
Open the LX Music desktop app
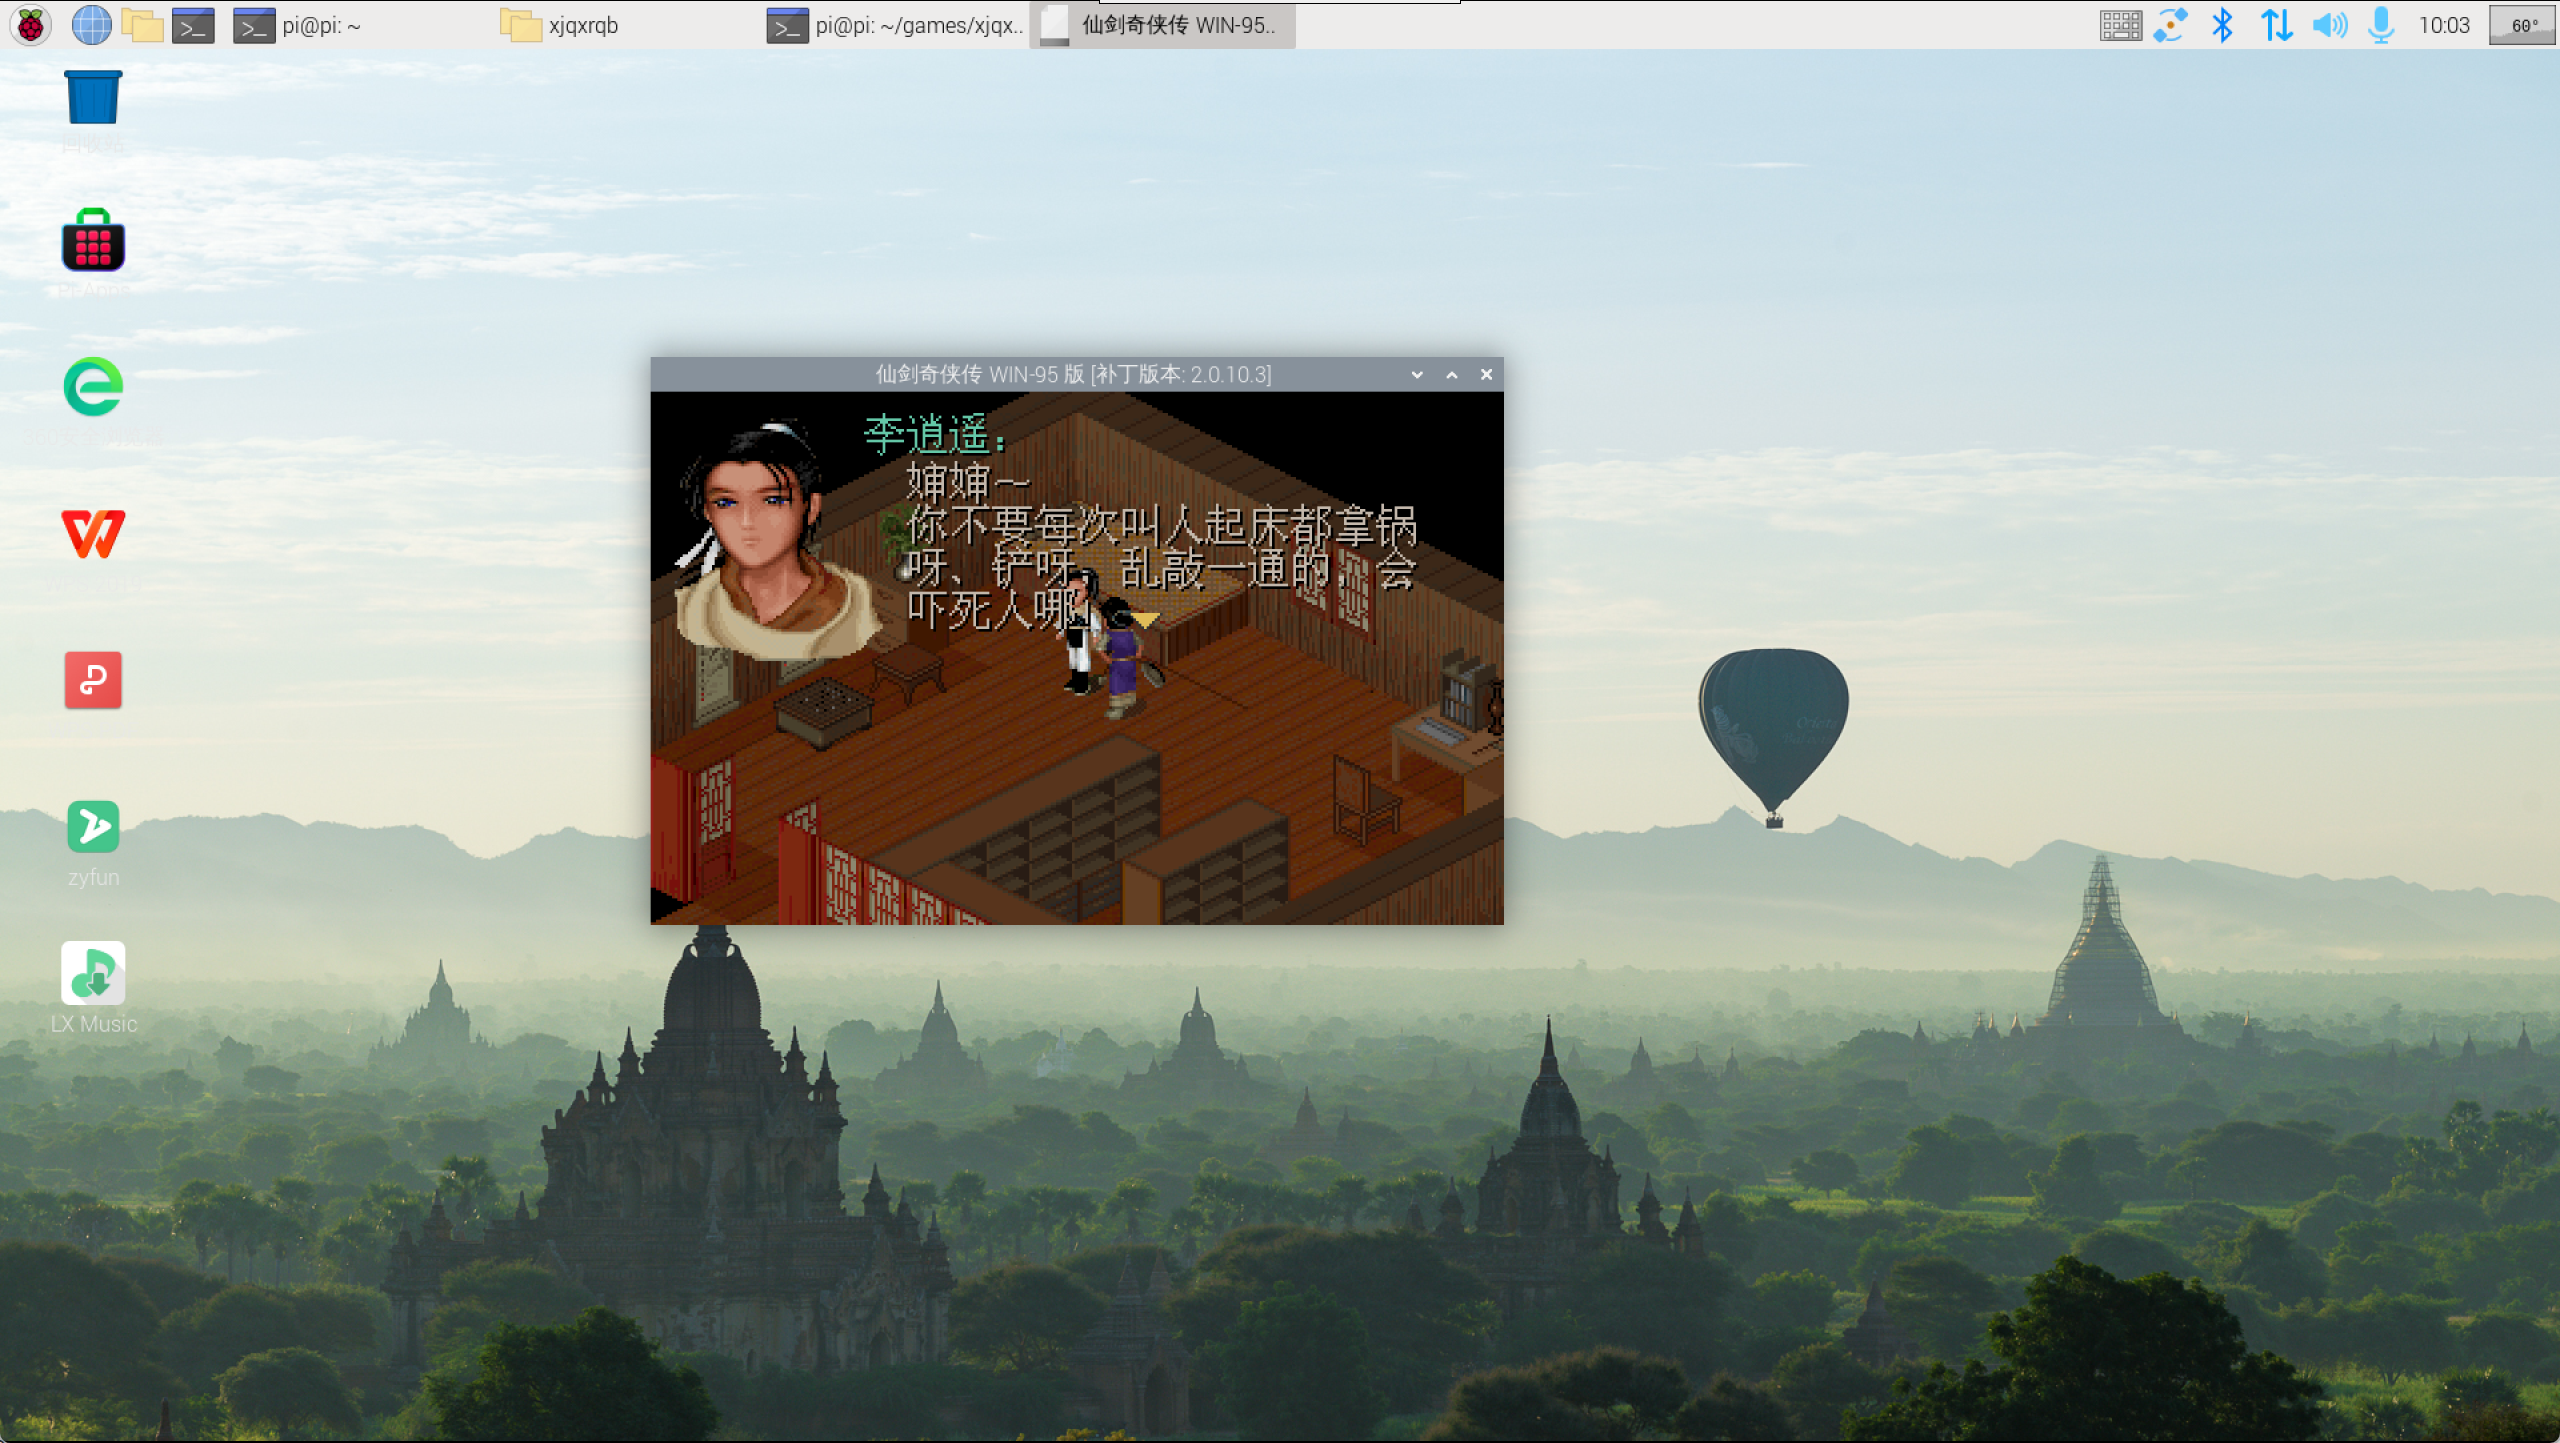click(x=93, y=973)
